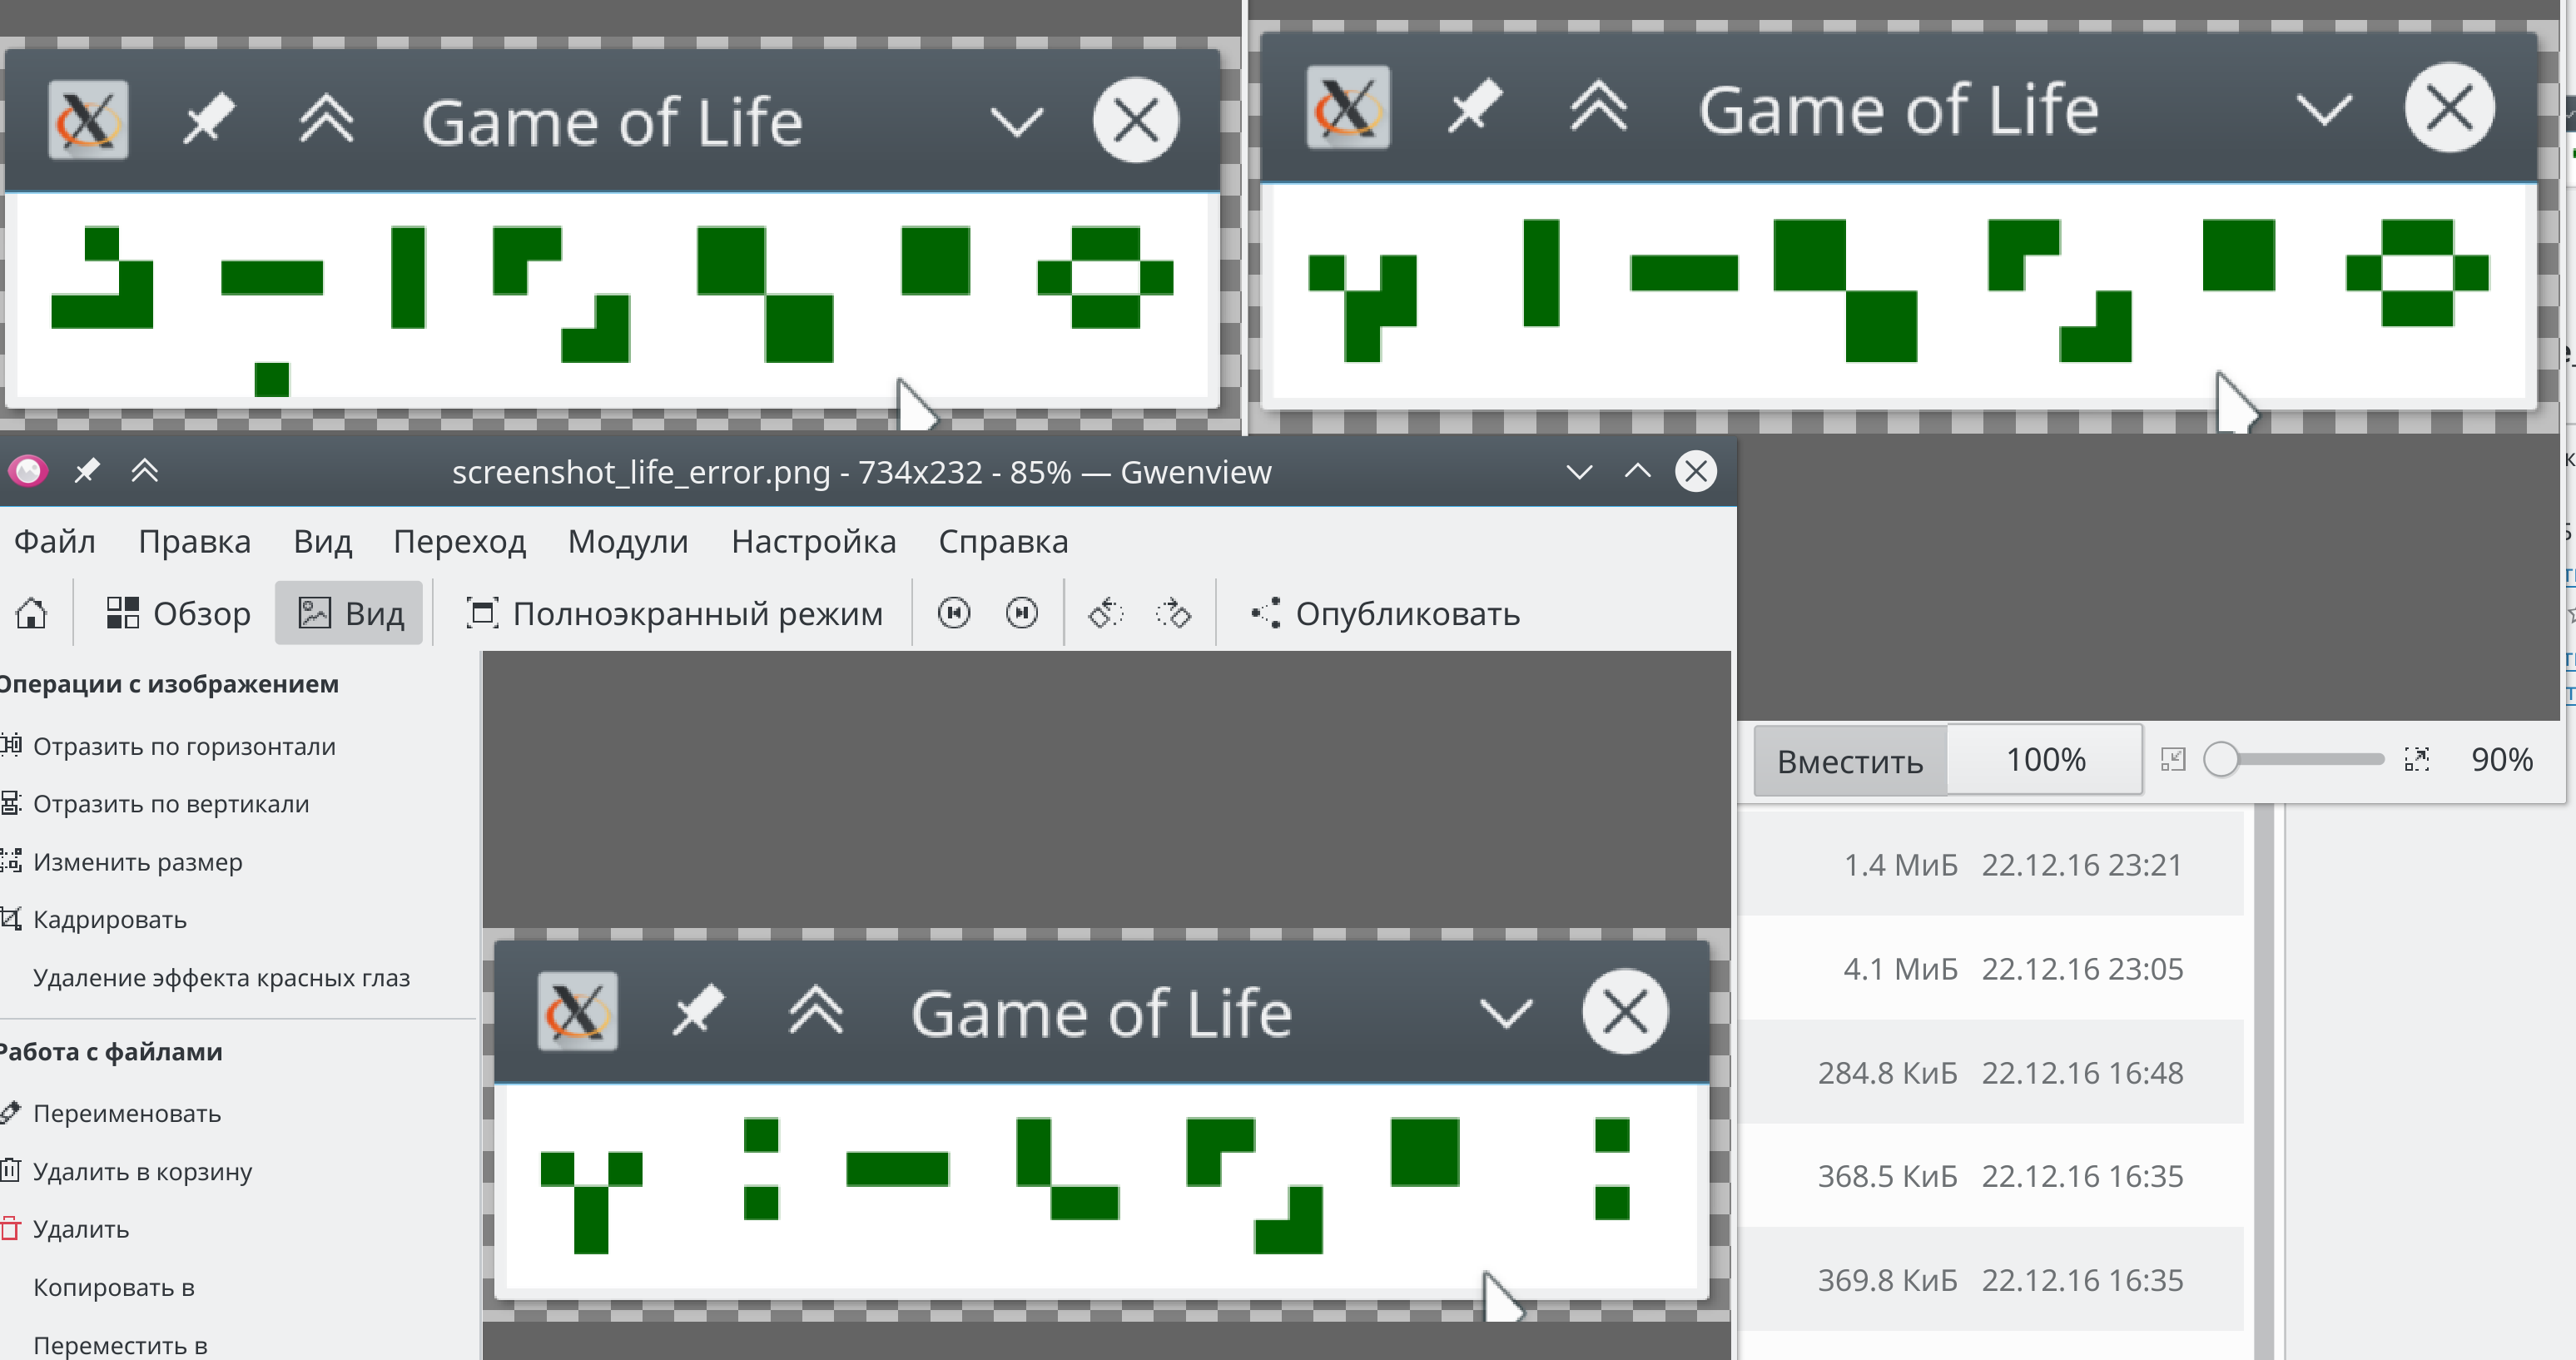The image size is (2576, 1360).
Task: Rotate the image left
Action: pos(1106,613)
